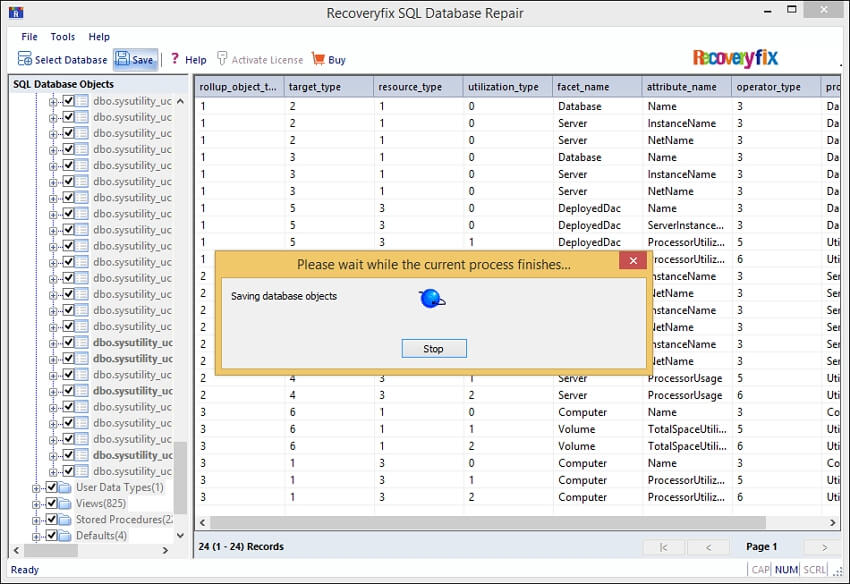This screenshot has width=850, height=584.
Task: Click the Stored Procedures folder icon
Action: (65, 519)
